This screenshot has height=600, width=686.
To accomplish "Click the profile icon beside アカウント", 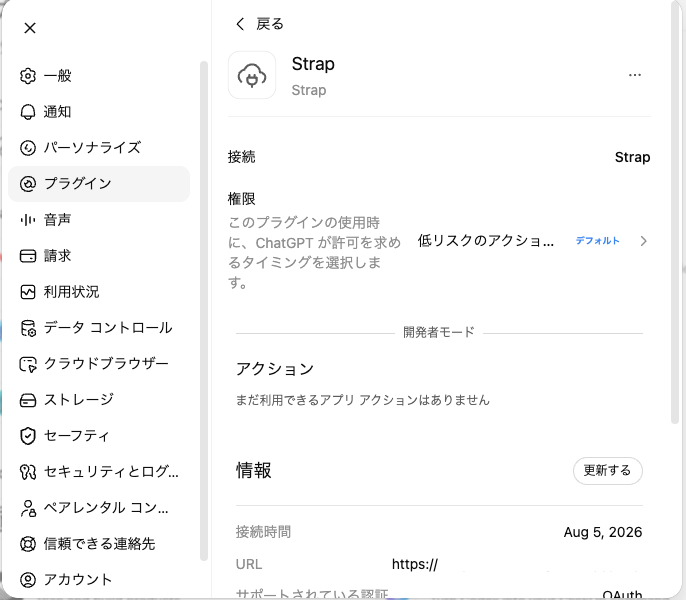I will (x=28, y=580).
